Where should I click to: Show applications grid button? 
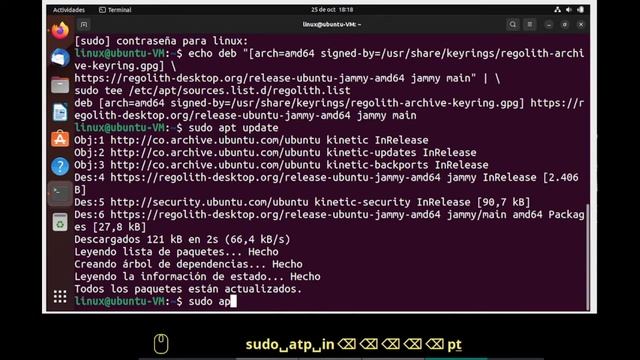(x=60, y=297)
